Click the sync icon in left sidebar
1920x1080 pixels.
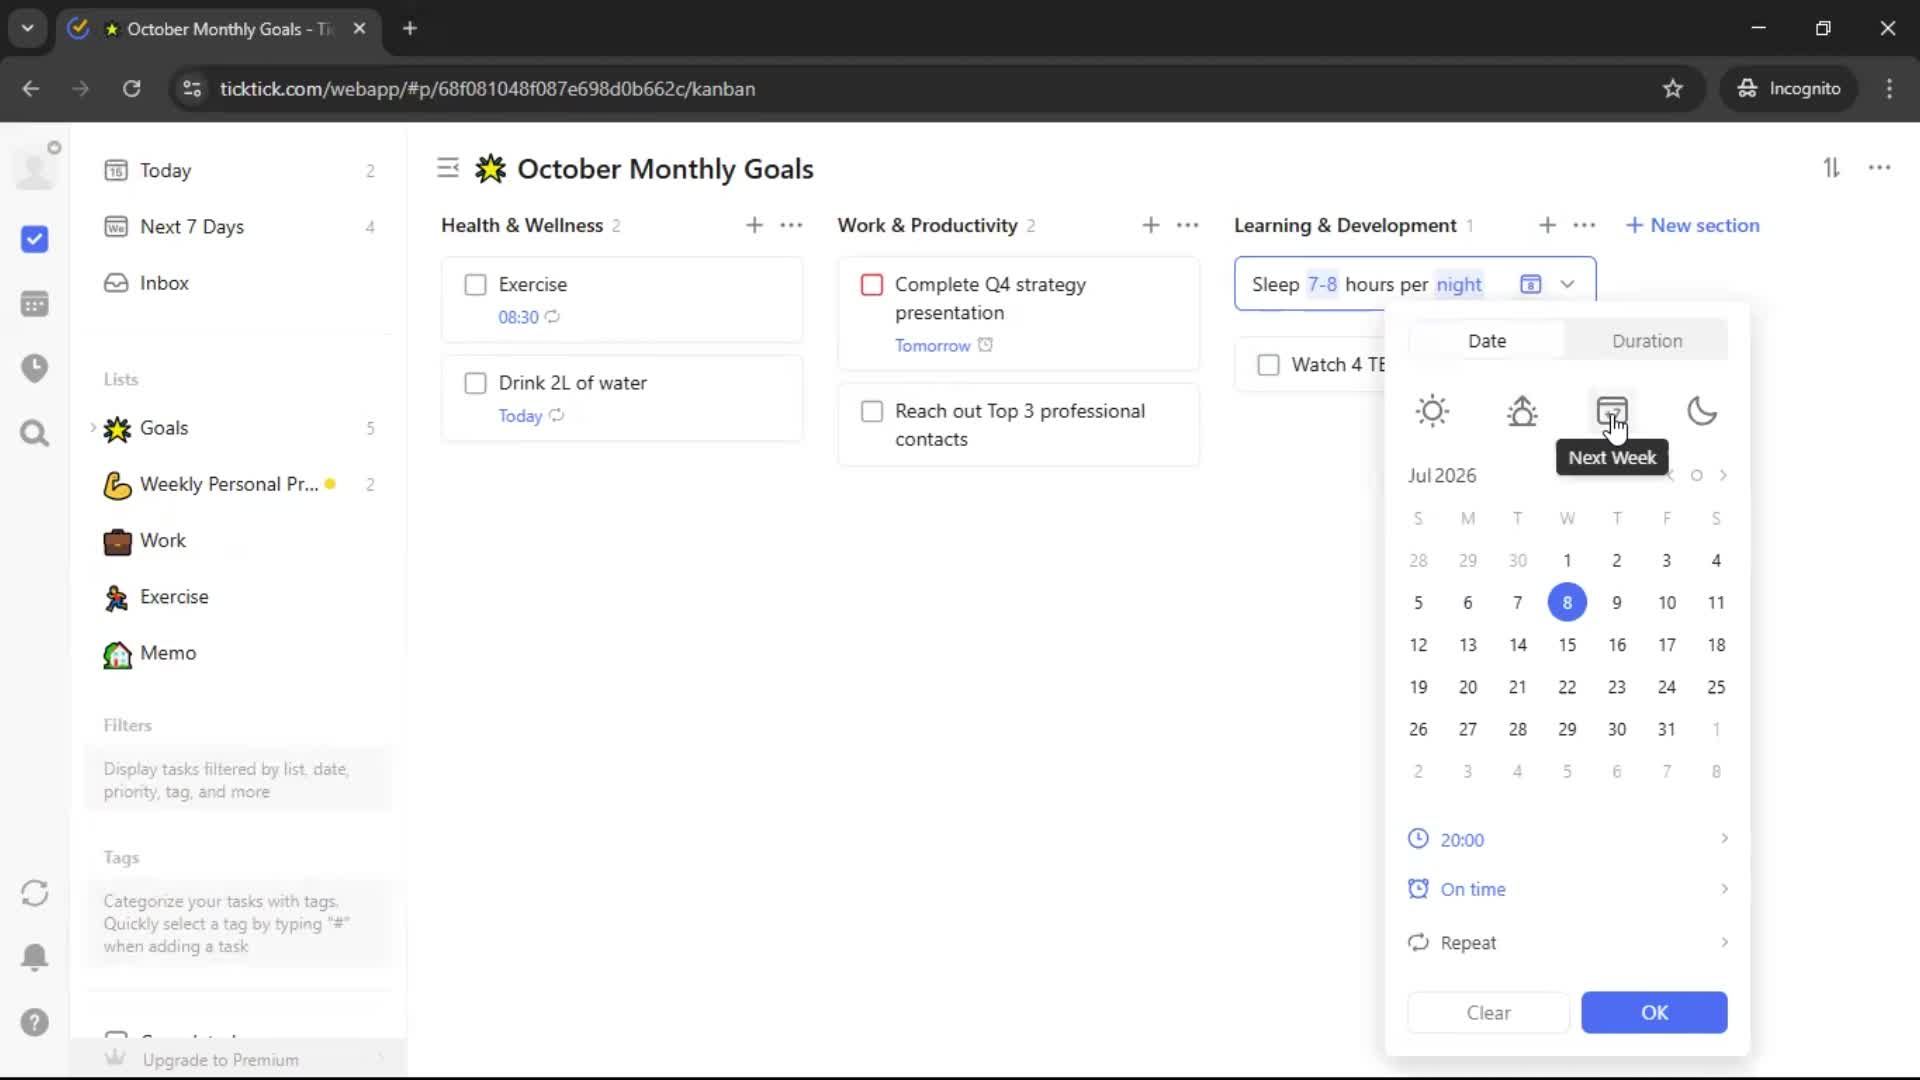[35, 893]
